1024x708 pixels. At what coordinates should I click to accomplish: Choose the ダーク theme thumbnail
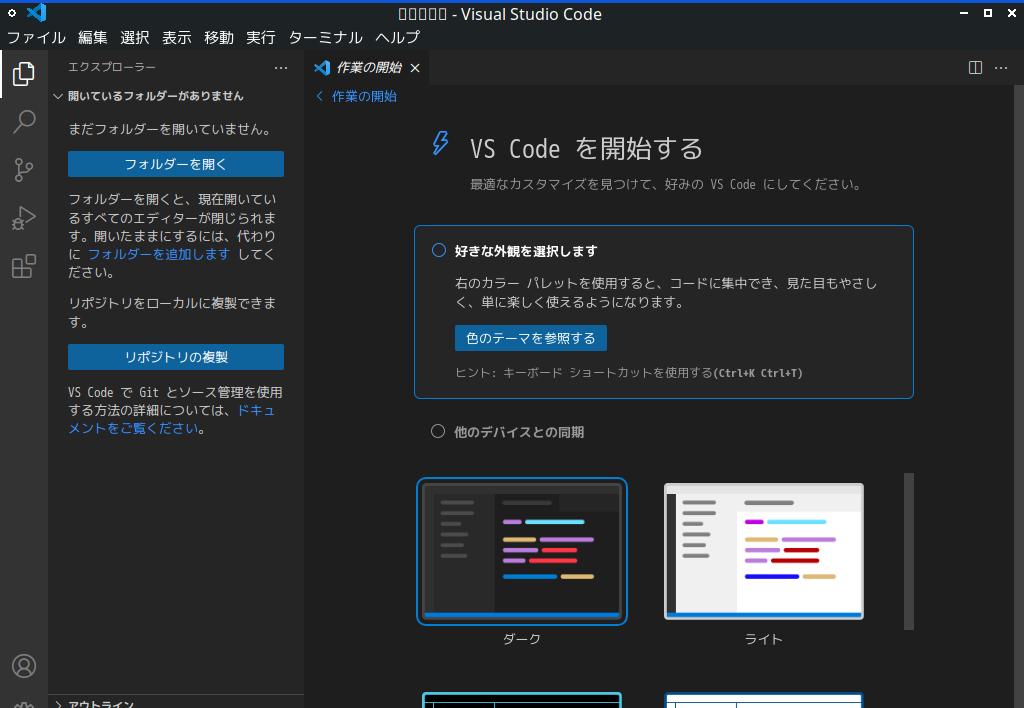(522, 551)
